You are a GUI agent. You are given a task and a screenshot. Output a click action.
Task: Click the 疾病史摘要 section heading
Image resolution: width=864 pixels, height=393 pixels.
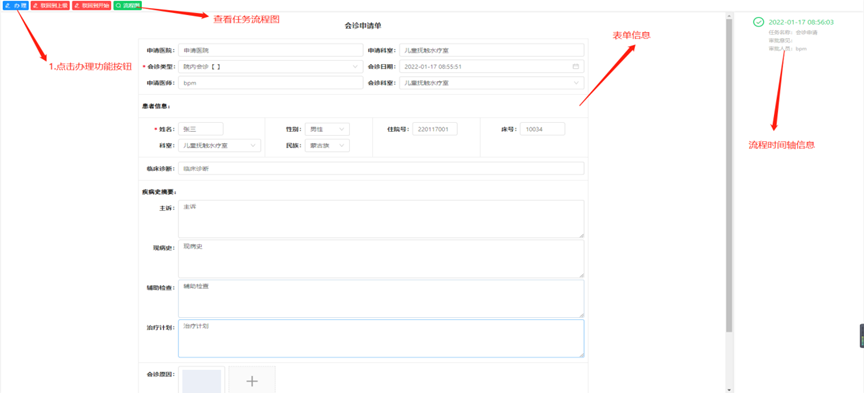click(x=159, y=192)
